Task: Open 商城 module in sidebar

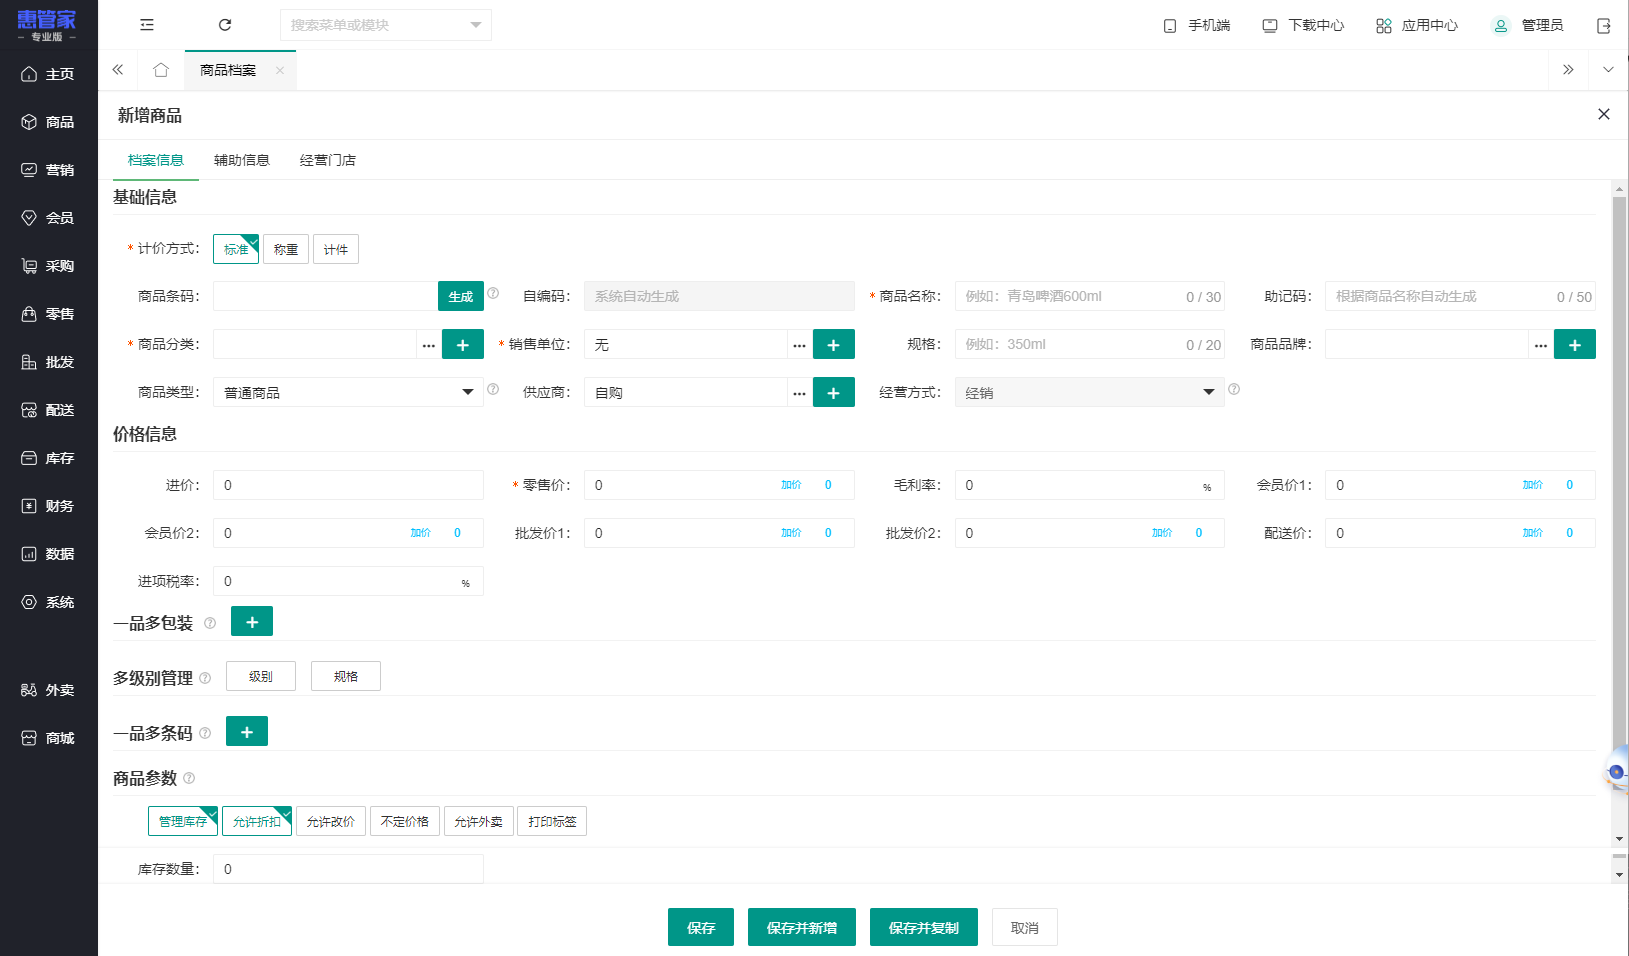Action: point(48,738)
